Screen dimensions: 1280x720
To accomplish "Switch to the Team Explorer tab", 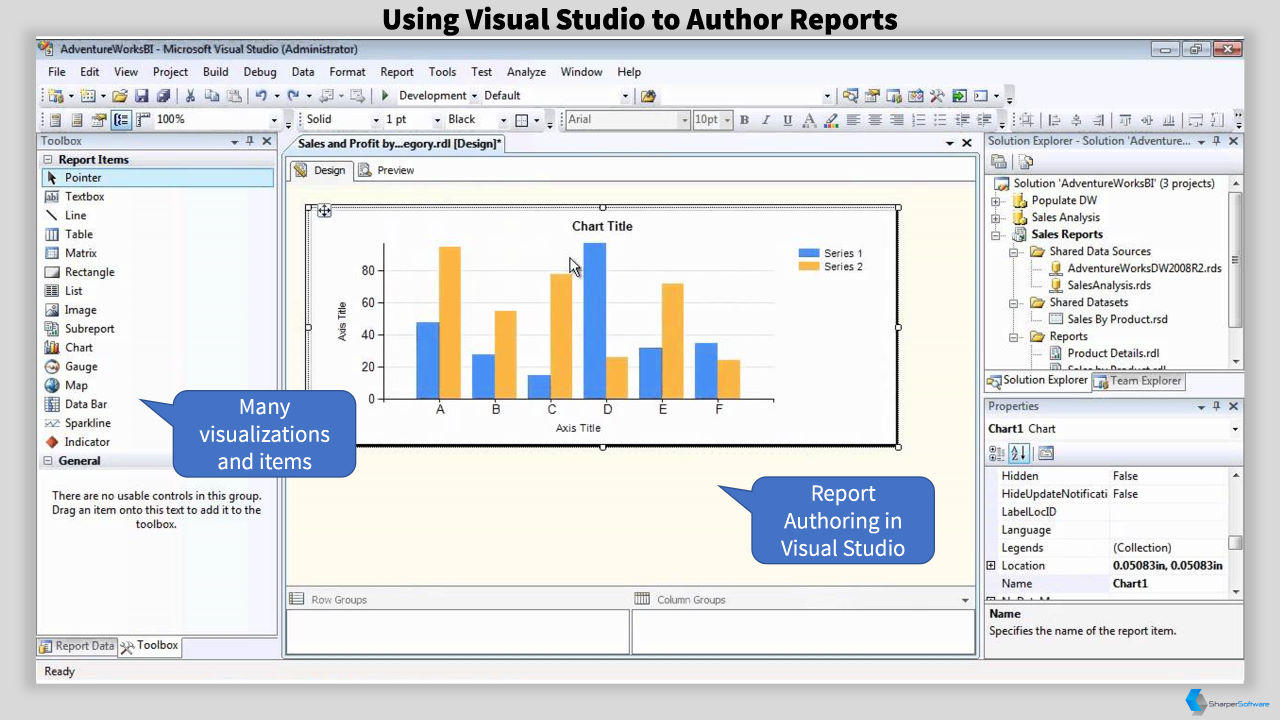I will [x=1137, y=381].
